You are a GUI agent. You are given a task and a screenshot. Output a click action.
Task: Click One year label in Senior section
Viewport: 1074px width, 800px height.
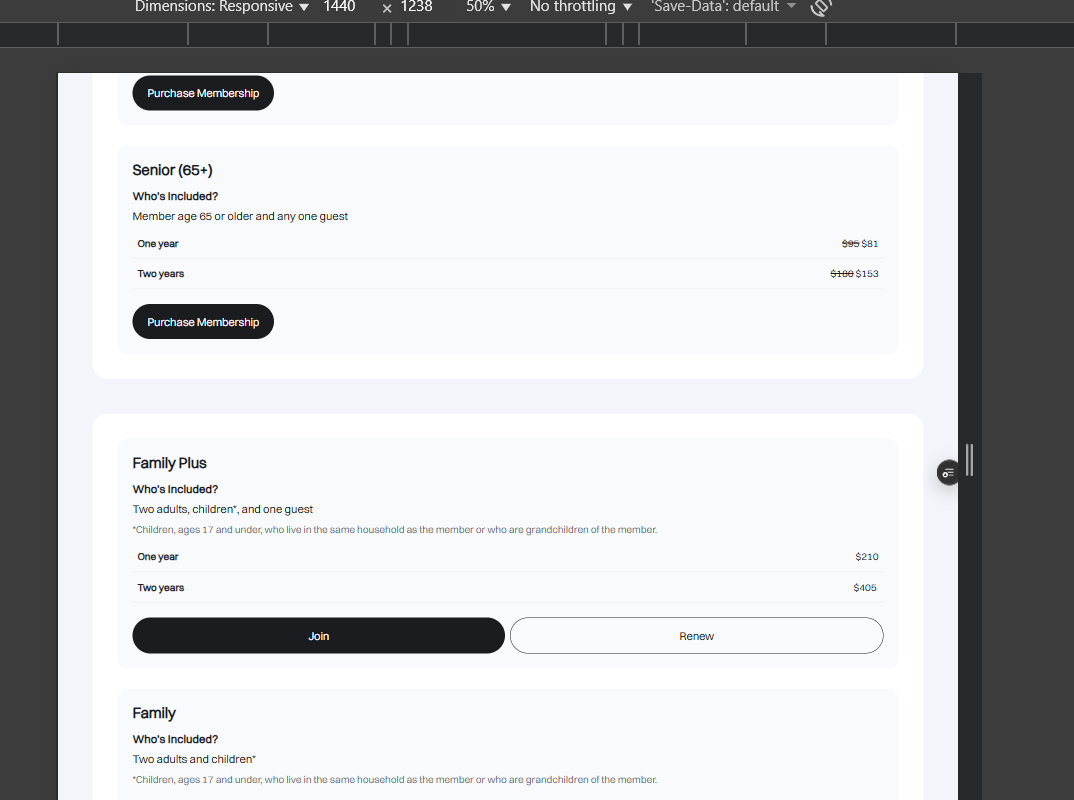tap(158, 244)
